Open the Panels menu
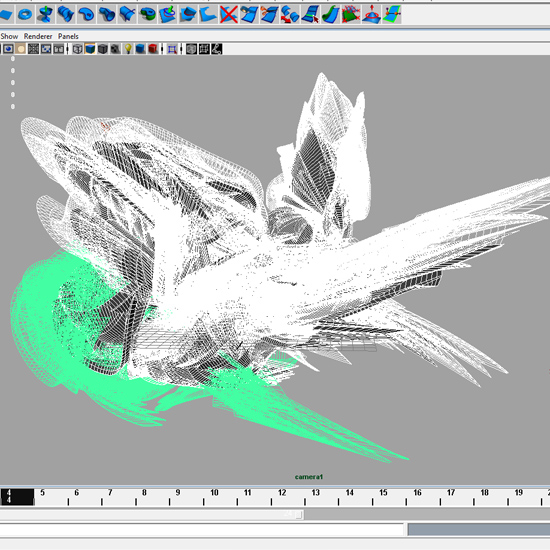Image resolution: width=550 pixels, height=550 pixels. 68,36
